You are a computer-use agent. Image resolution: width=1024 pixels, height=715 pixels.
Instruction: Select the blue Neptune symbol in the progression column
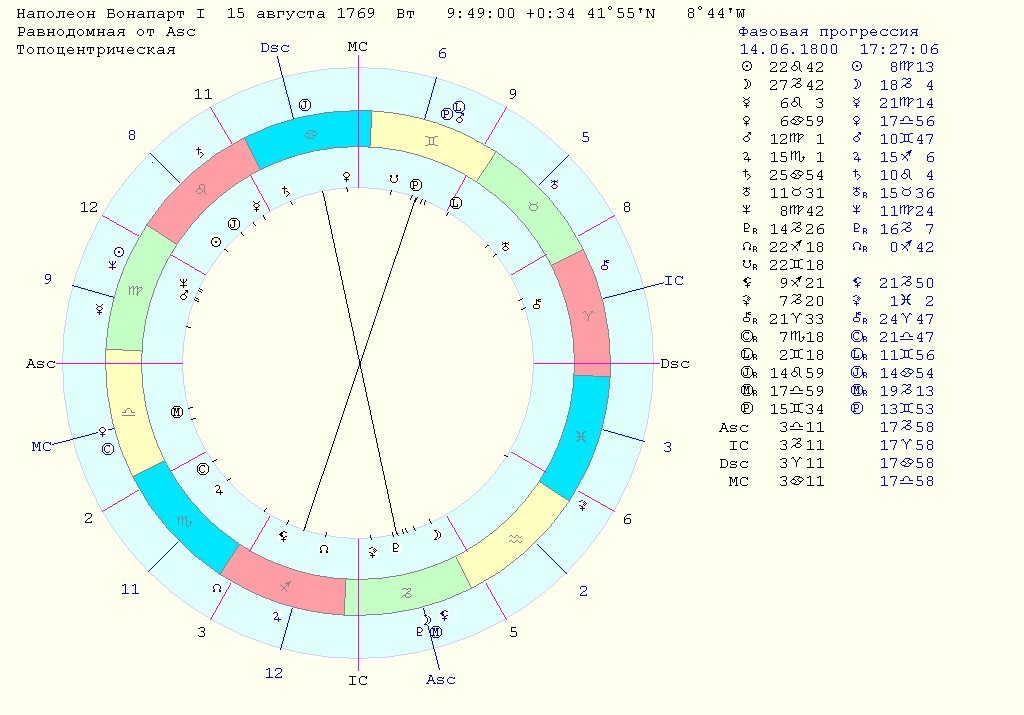857,210
